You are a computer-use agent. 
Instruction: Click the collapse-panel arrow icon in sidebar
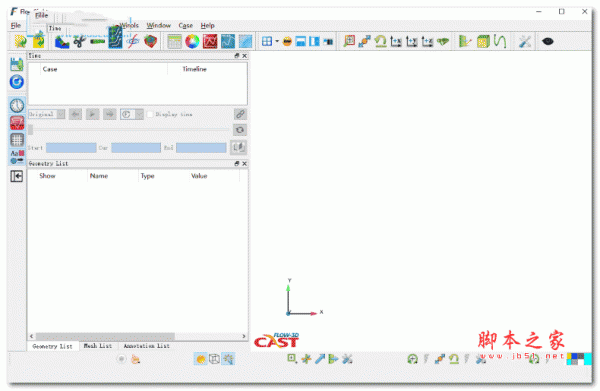click(16, 176)
